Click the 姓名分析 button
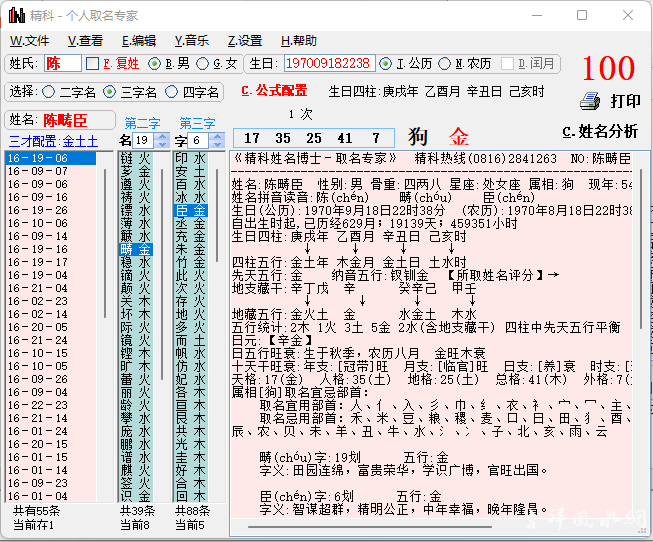 point(600,131)
